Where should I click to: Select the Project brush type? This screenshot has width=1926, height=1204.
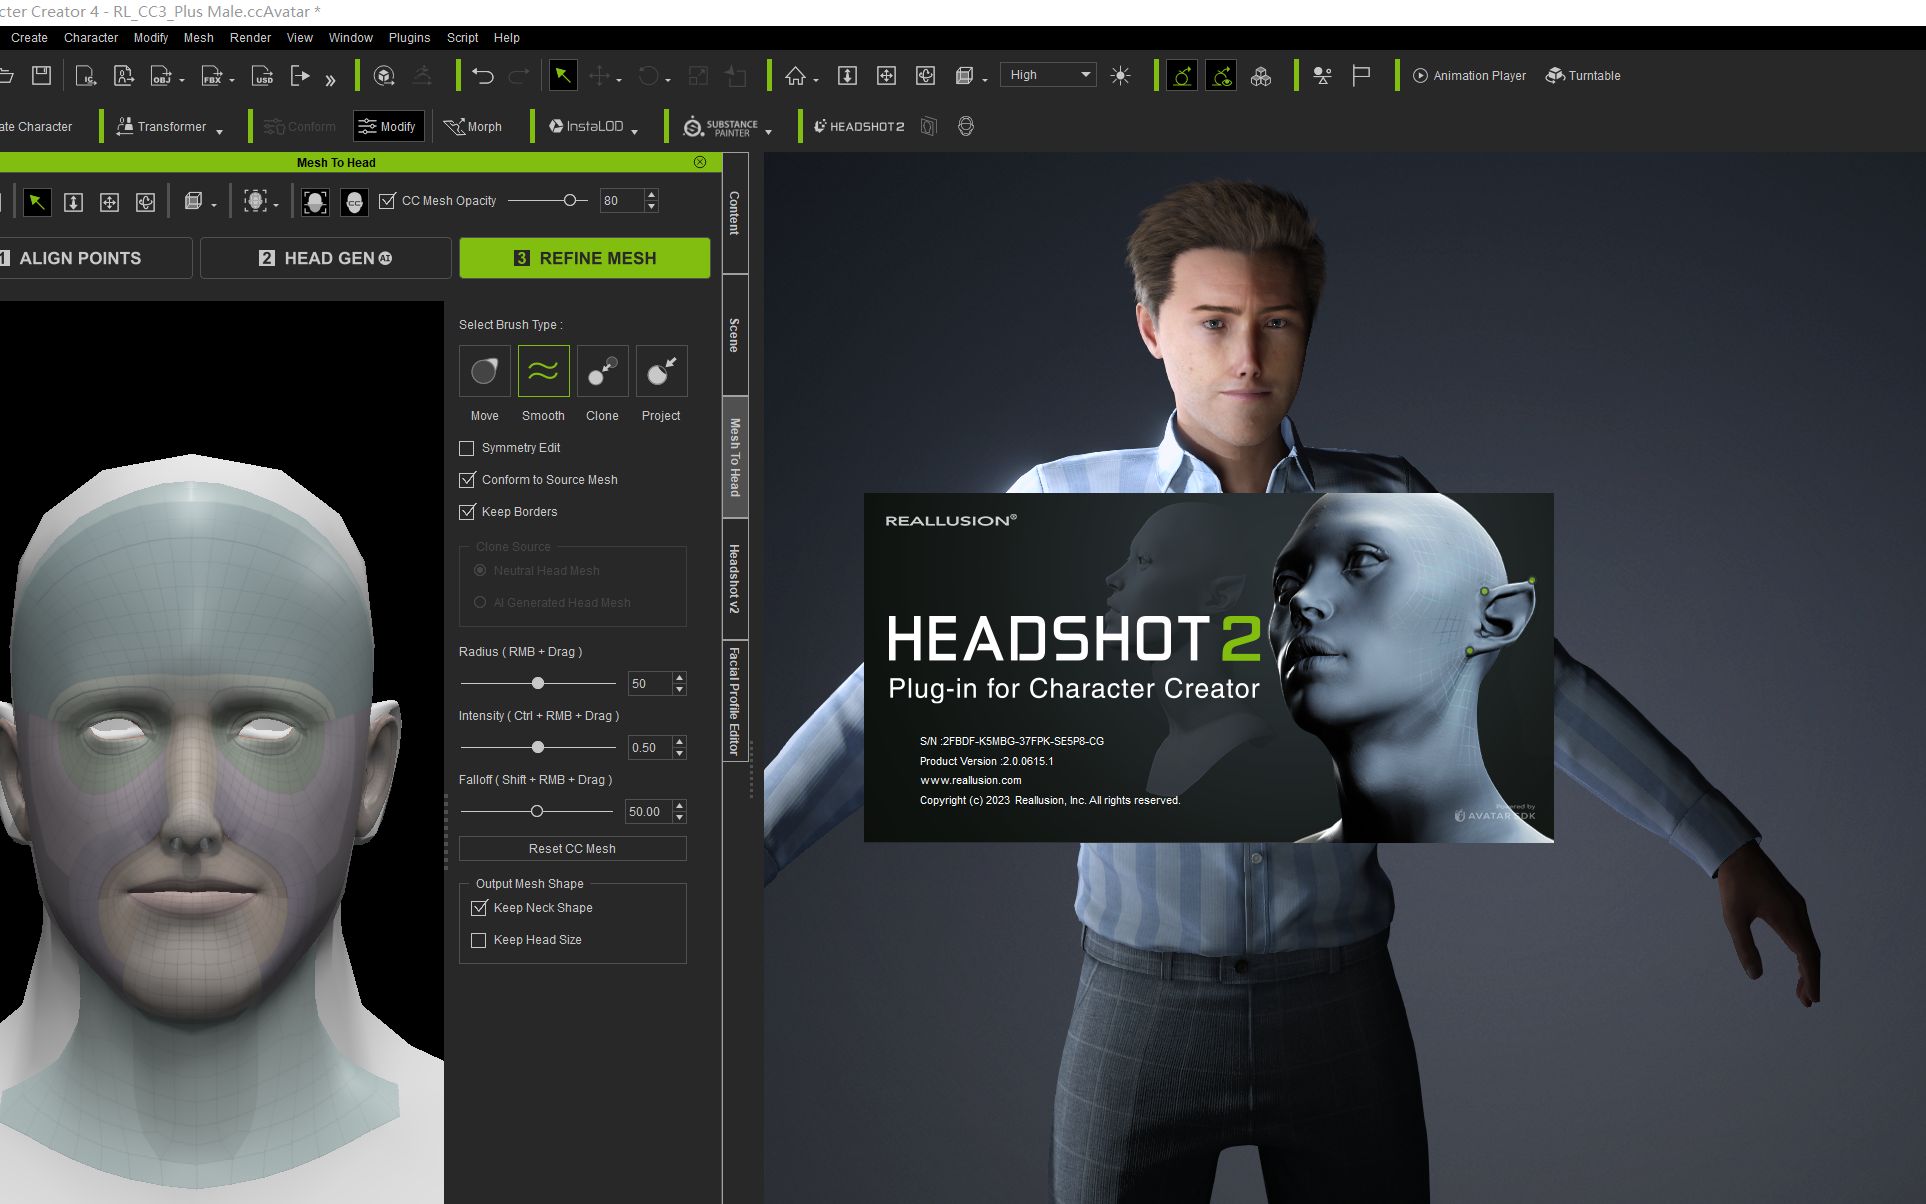pyautogui.click(x=660, y=370)
